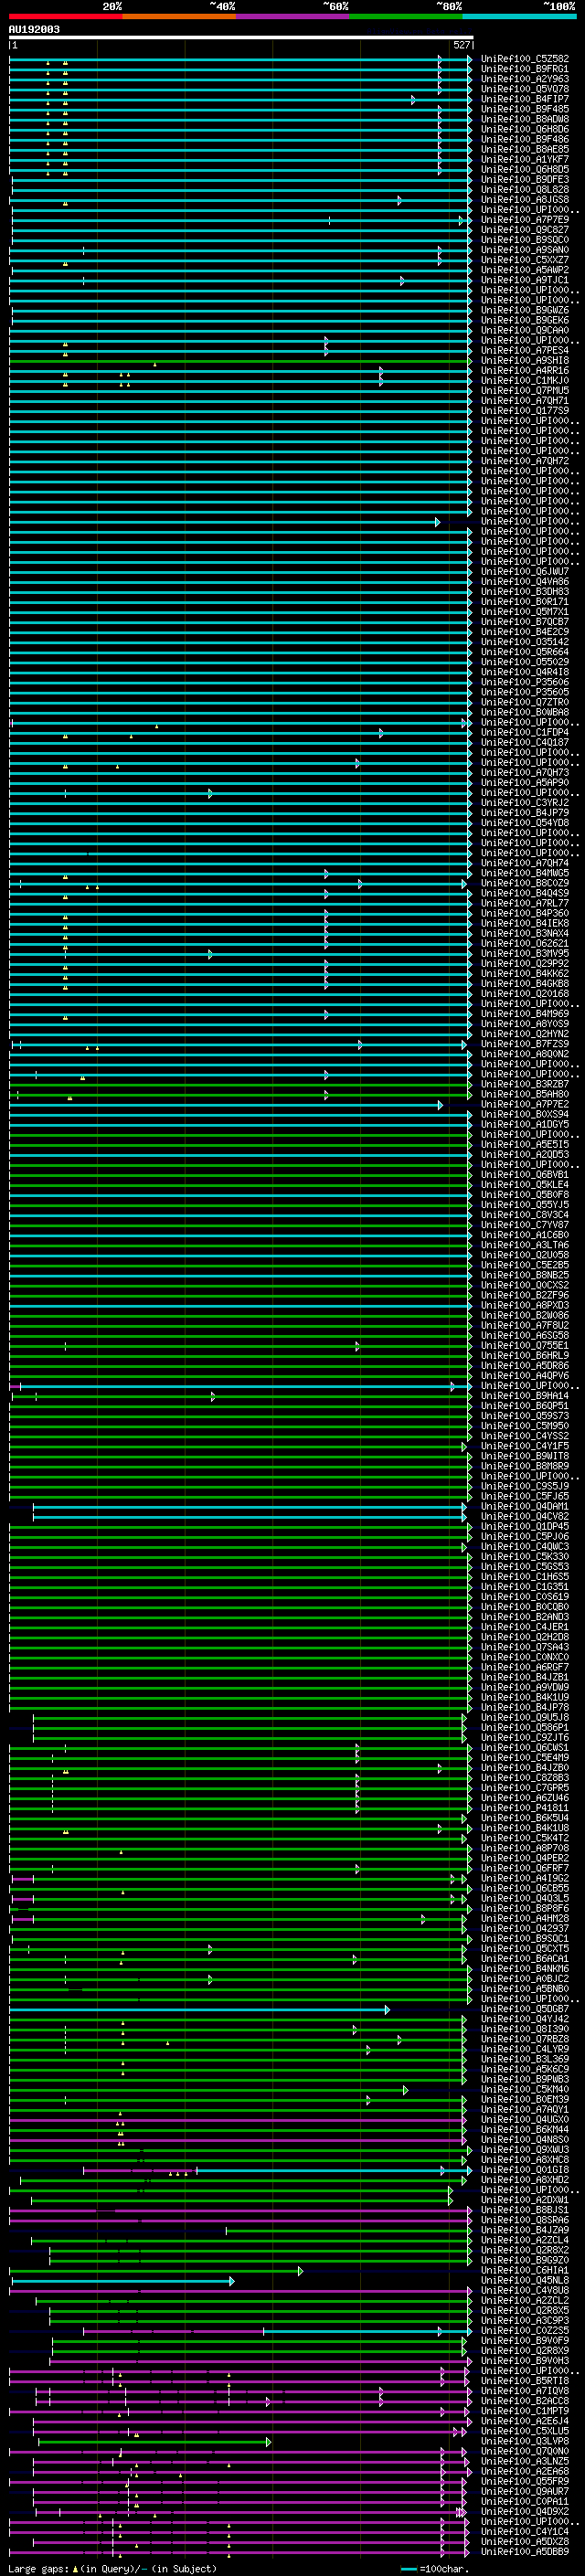Click hit label UniRef100_A9SAN0
Viewport: 585px width, 2576px height.
(x=525, y=250)
